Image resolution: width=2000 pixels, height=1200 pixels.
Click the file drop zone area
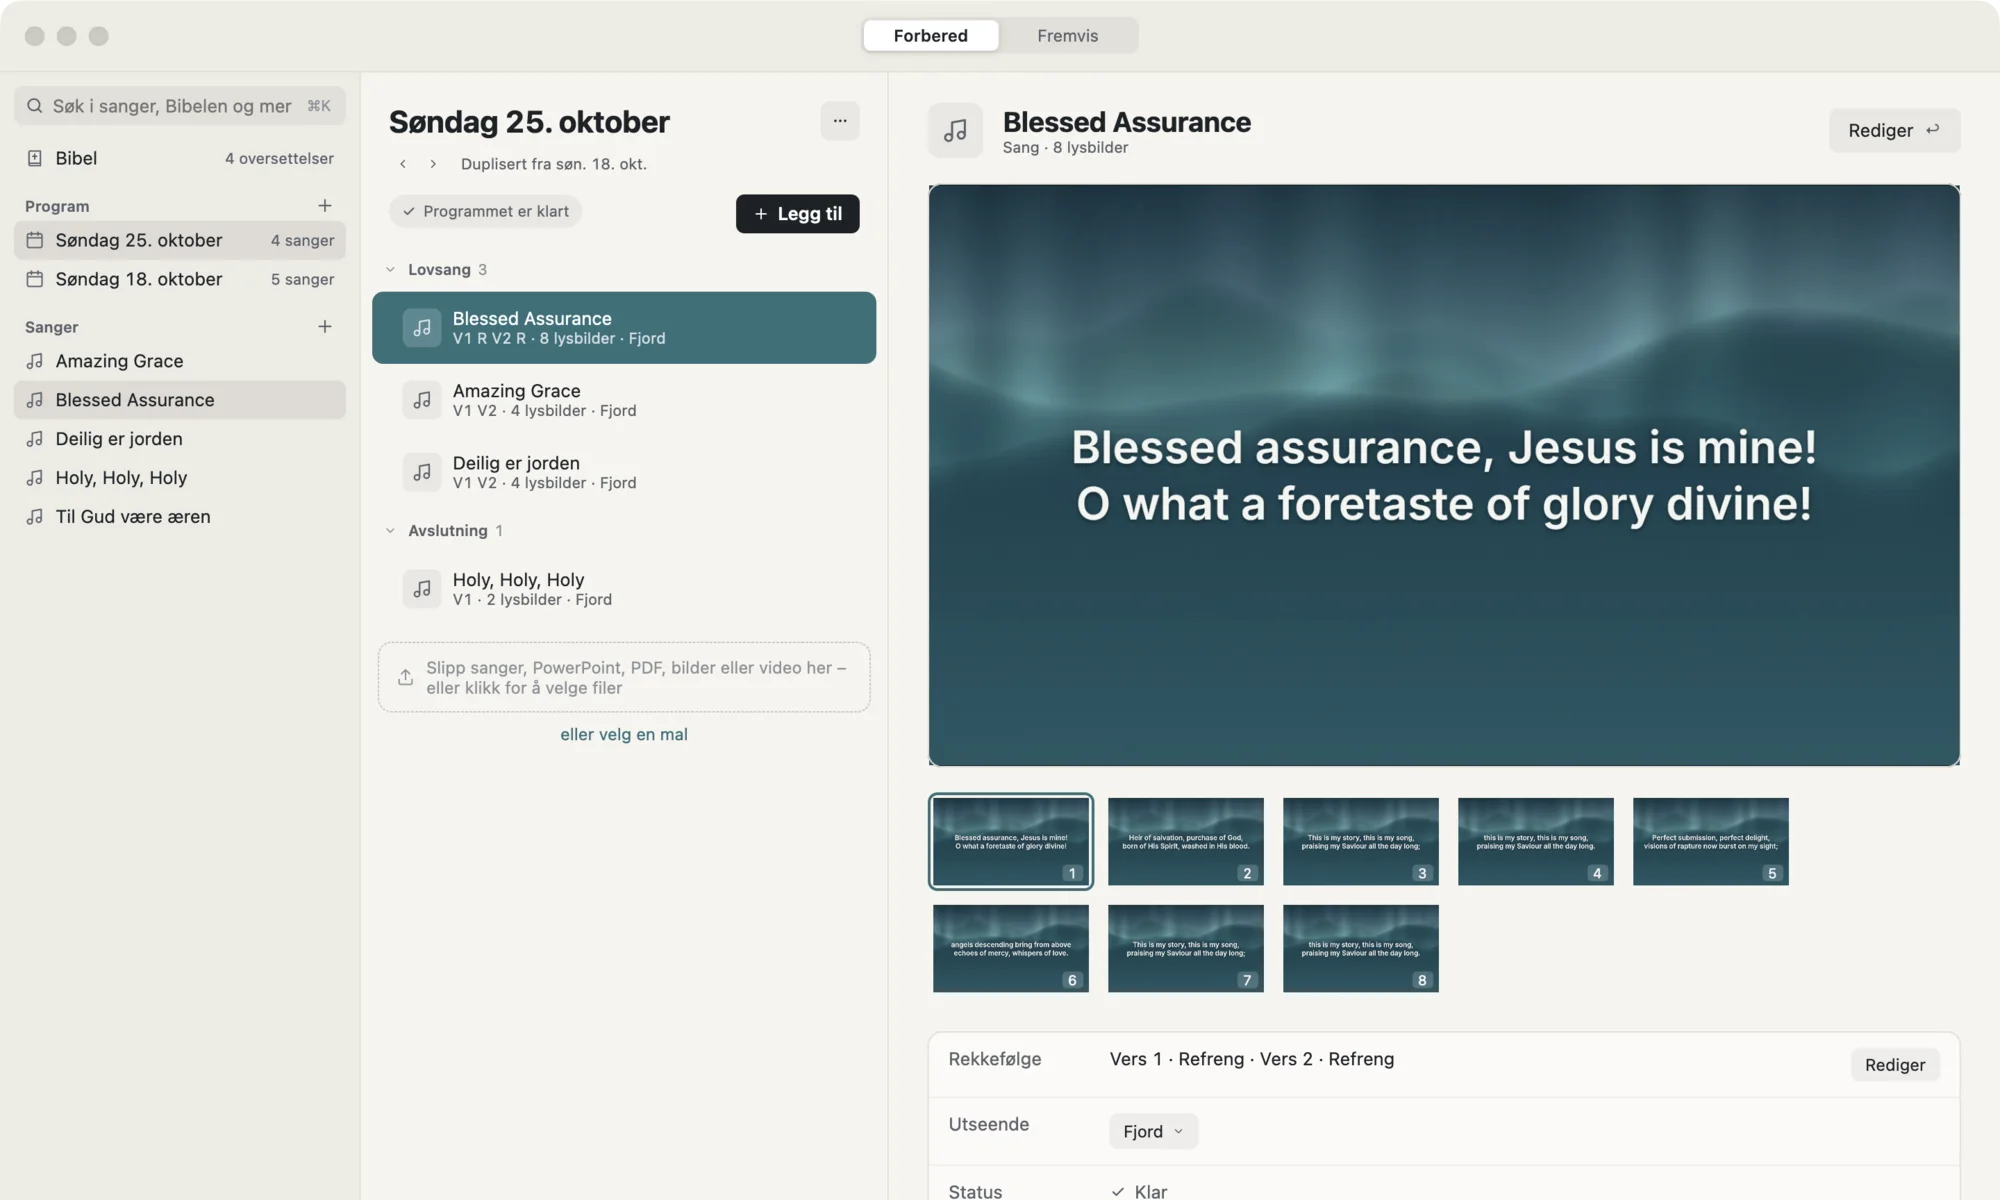624,677
